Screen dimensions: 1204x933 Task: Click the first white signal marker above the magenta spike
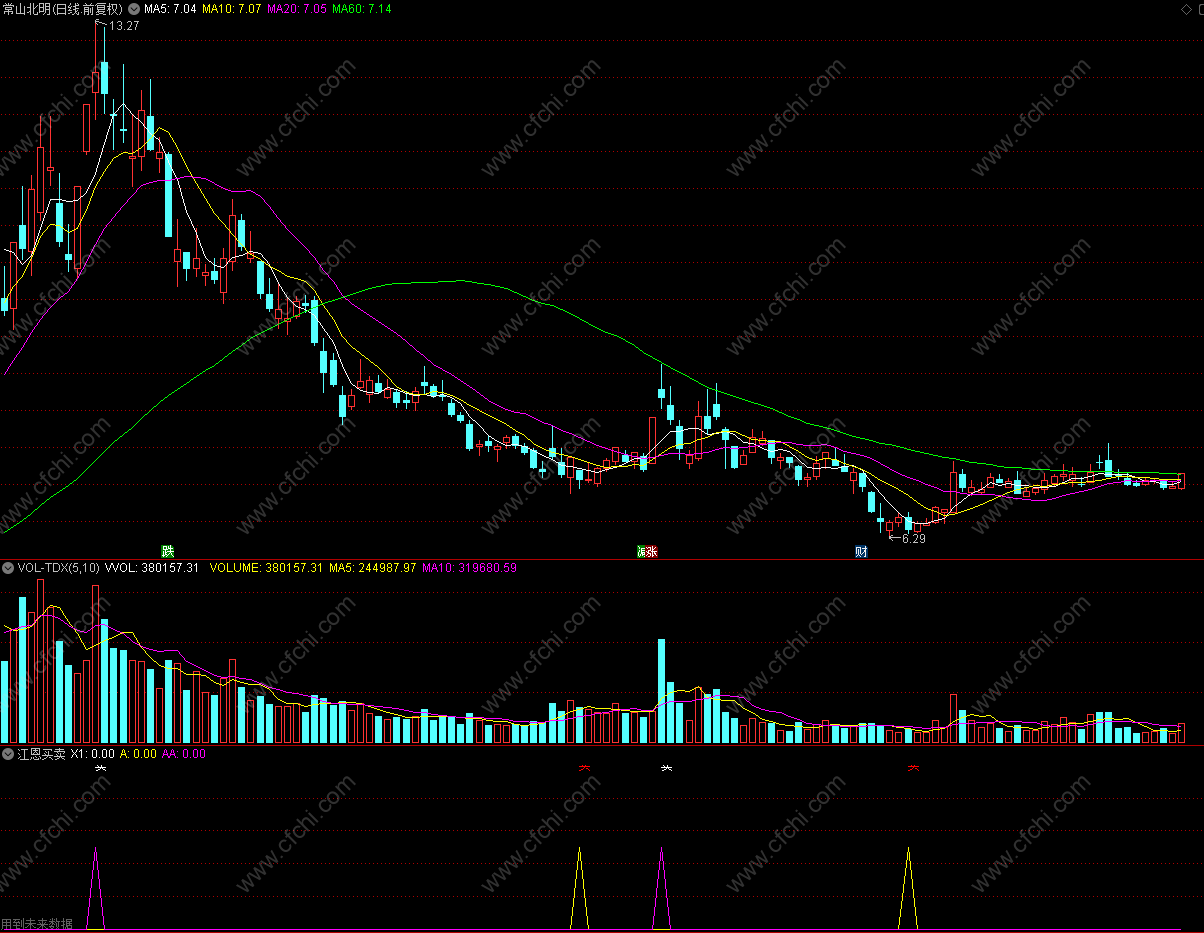point(100,768)
